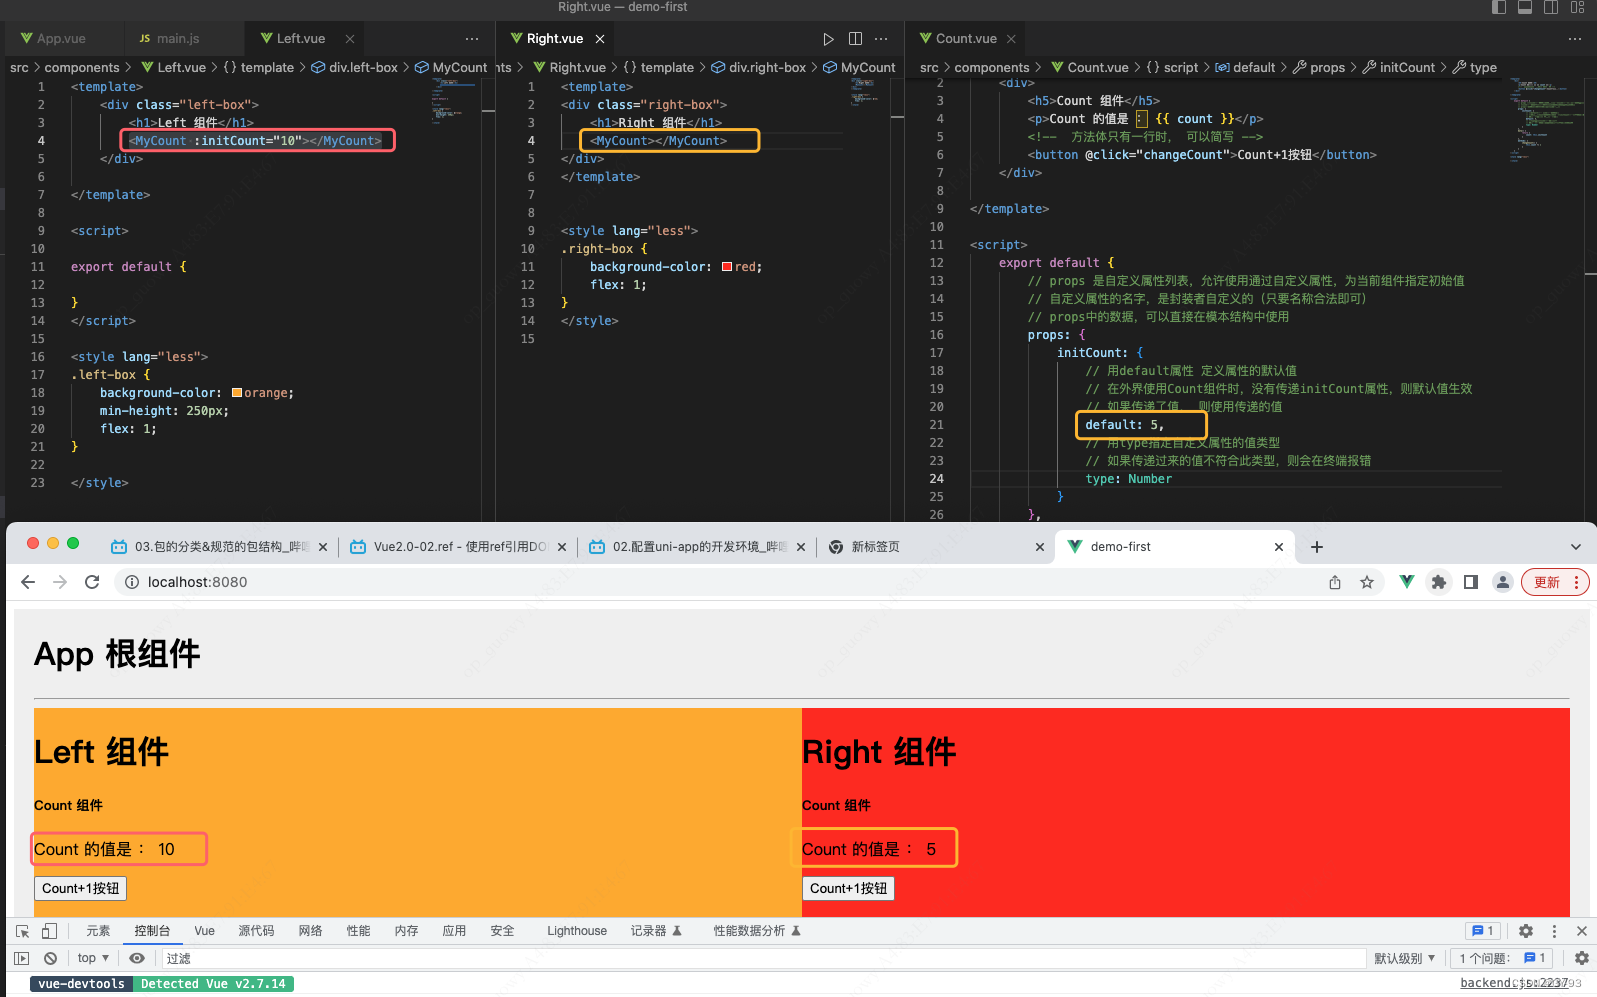Open the Vue devtools extension icon

click(1407, 582)
